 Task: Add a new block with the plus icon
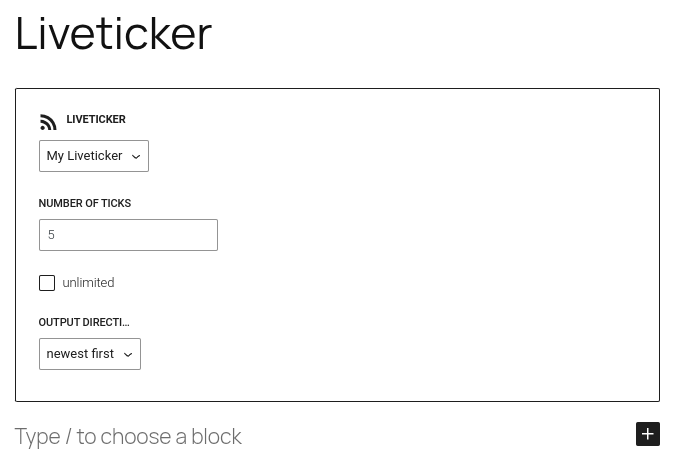648,434
